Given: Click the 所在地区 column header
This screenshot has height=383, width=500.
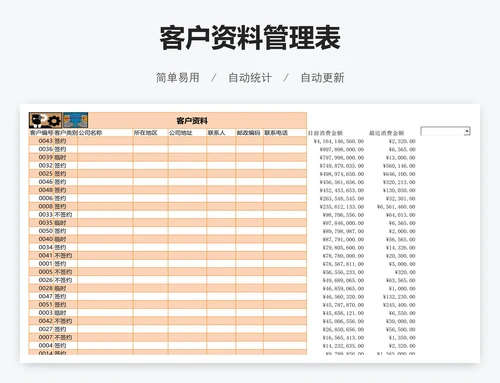Looking at the screenshot, I should 146,133.
